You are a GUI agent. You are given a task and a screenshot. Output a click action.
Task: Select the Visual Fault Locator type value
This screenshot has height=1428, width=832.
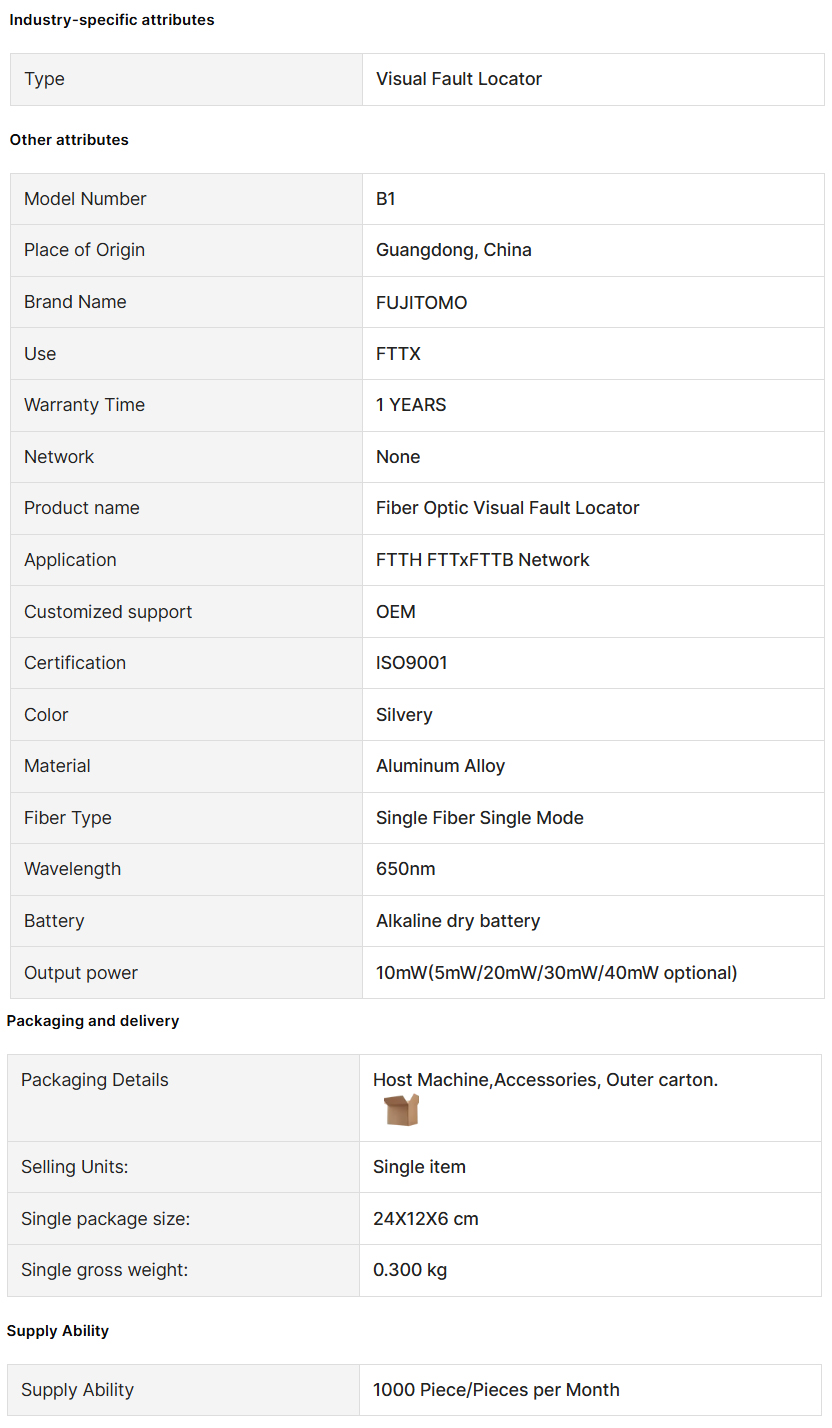click(x=459, y=79)
